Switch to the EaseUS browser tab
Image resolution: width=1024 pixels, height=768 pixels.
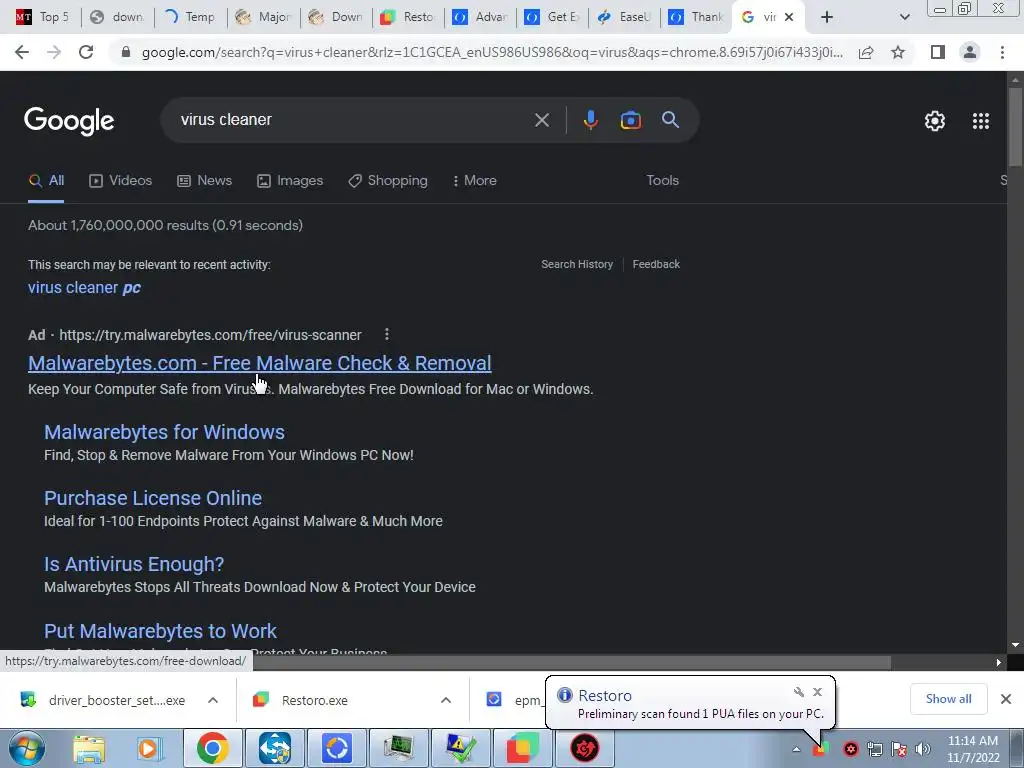point(625,17)
